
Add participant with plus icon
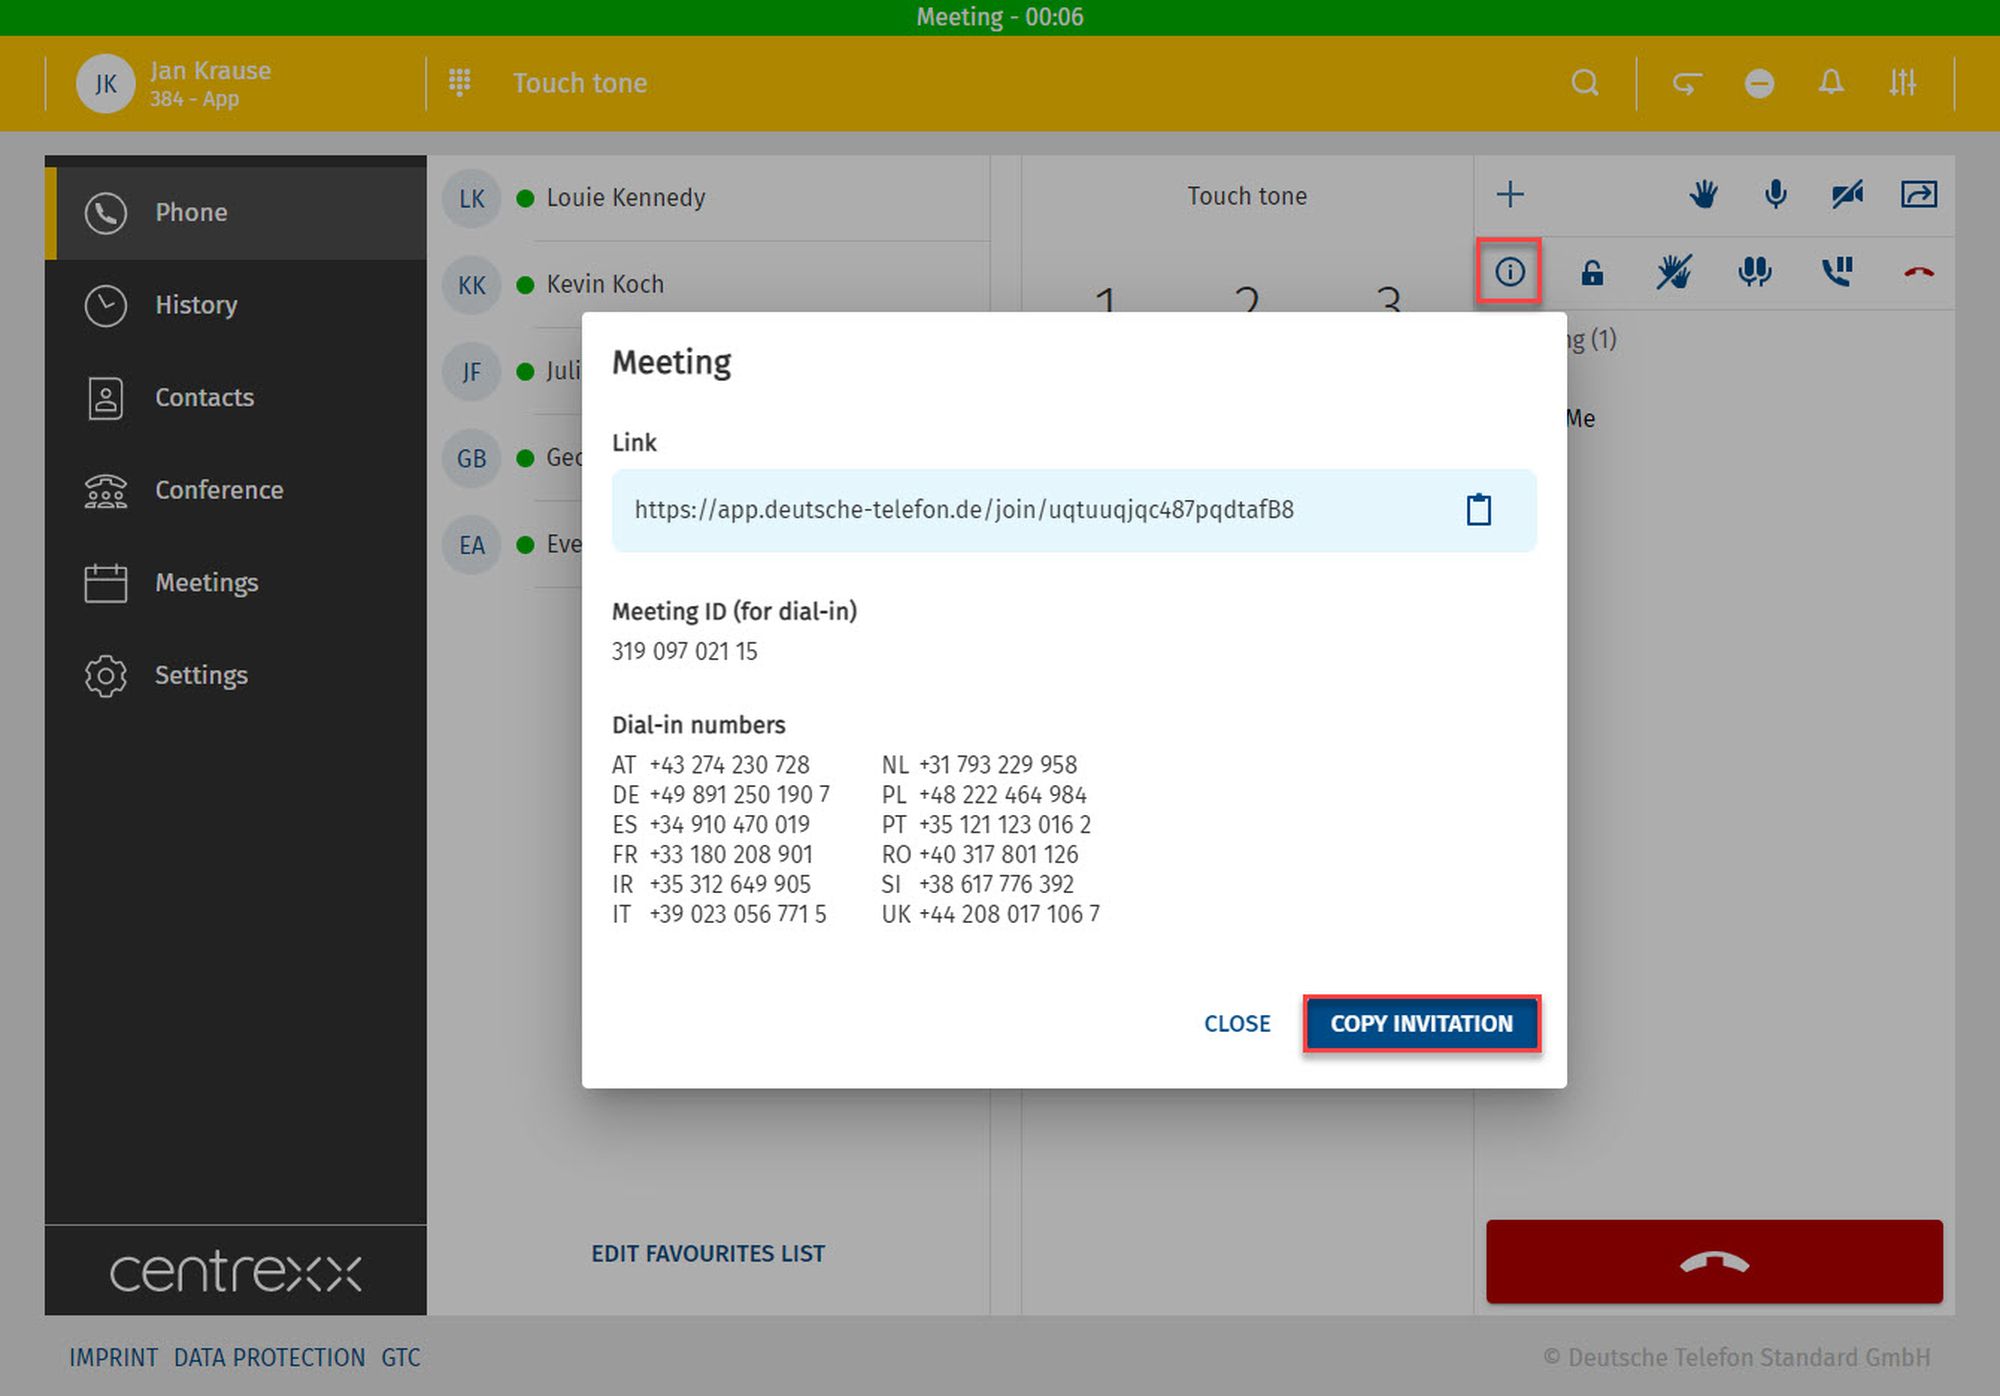point(1510,194)
